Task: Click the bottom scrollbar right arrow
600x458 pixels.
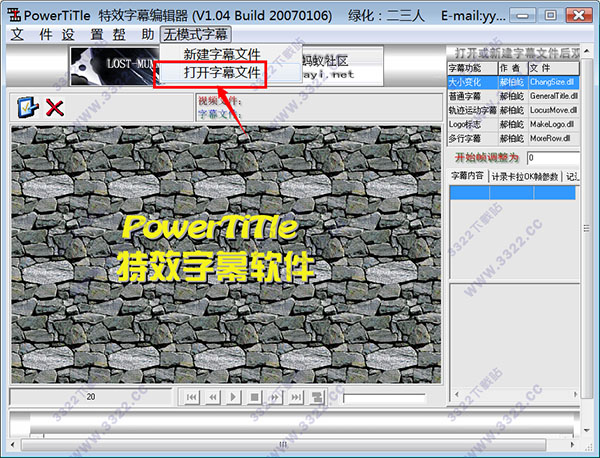Action: click(x=572, y=445)
